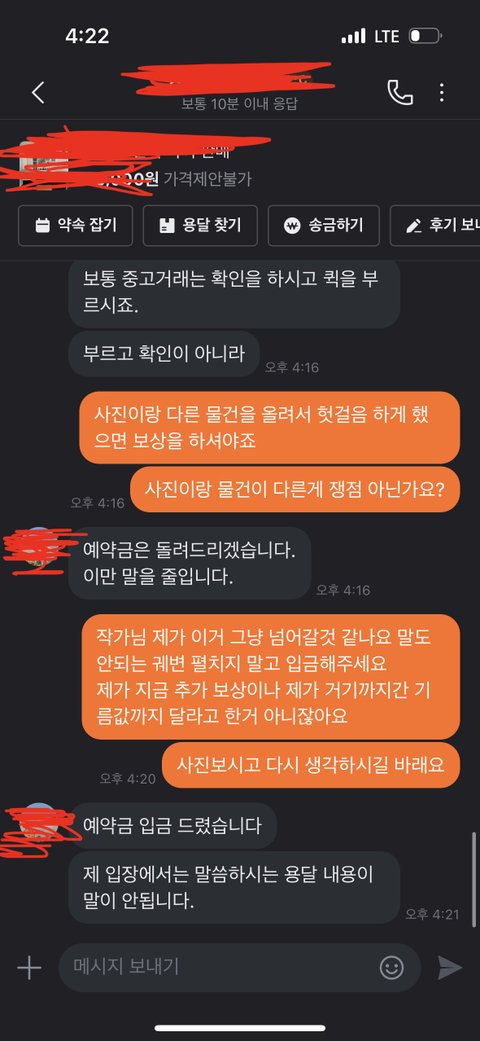
Task: Tap the 후기 보내기 button
Action: [x=435, y=226]
